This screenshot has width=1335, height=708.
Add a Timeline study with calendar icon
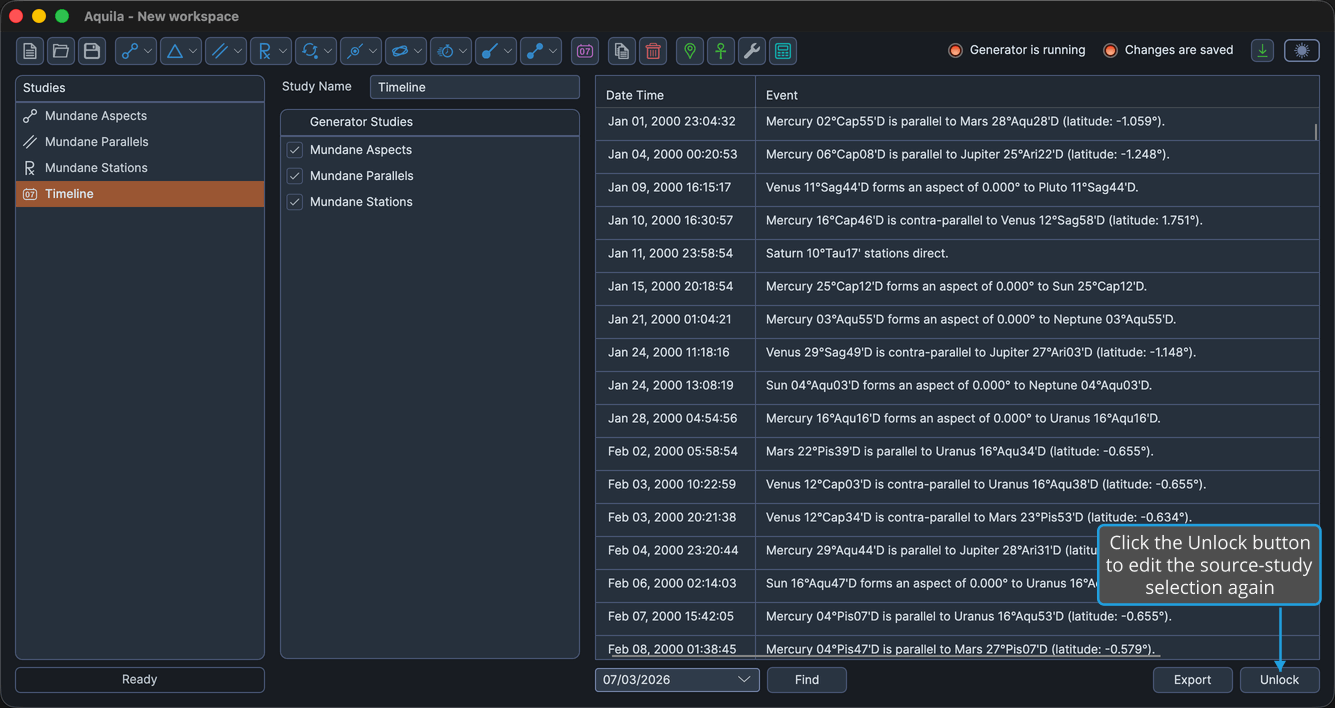[585, 51]
